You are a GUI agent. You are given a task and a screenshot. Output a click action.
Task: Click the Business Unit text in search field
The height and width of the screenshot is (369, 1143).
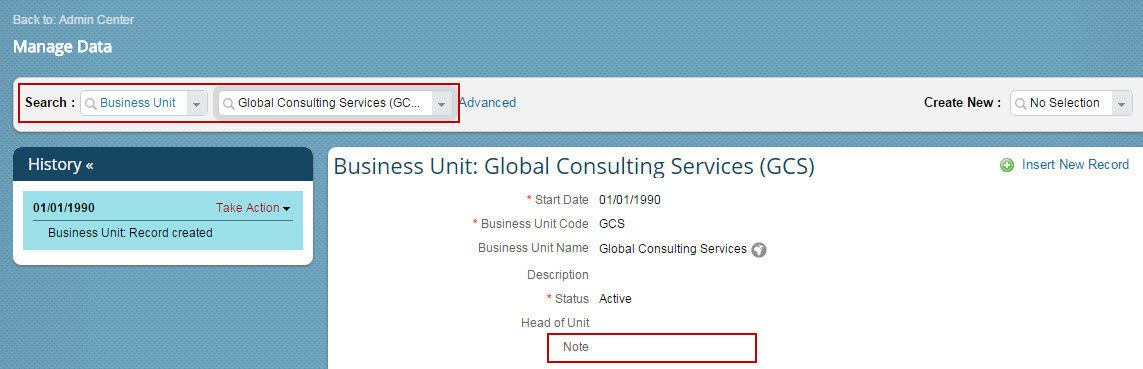(x=138, y=103)
